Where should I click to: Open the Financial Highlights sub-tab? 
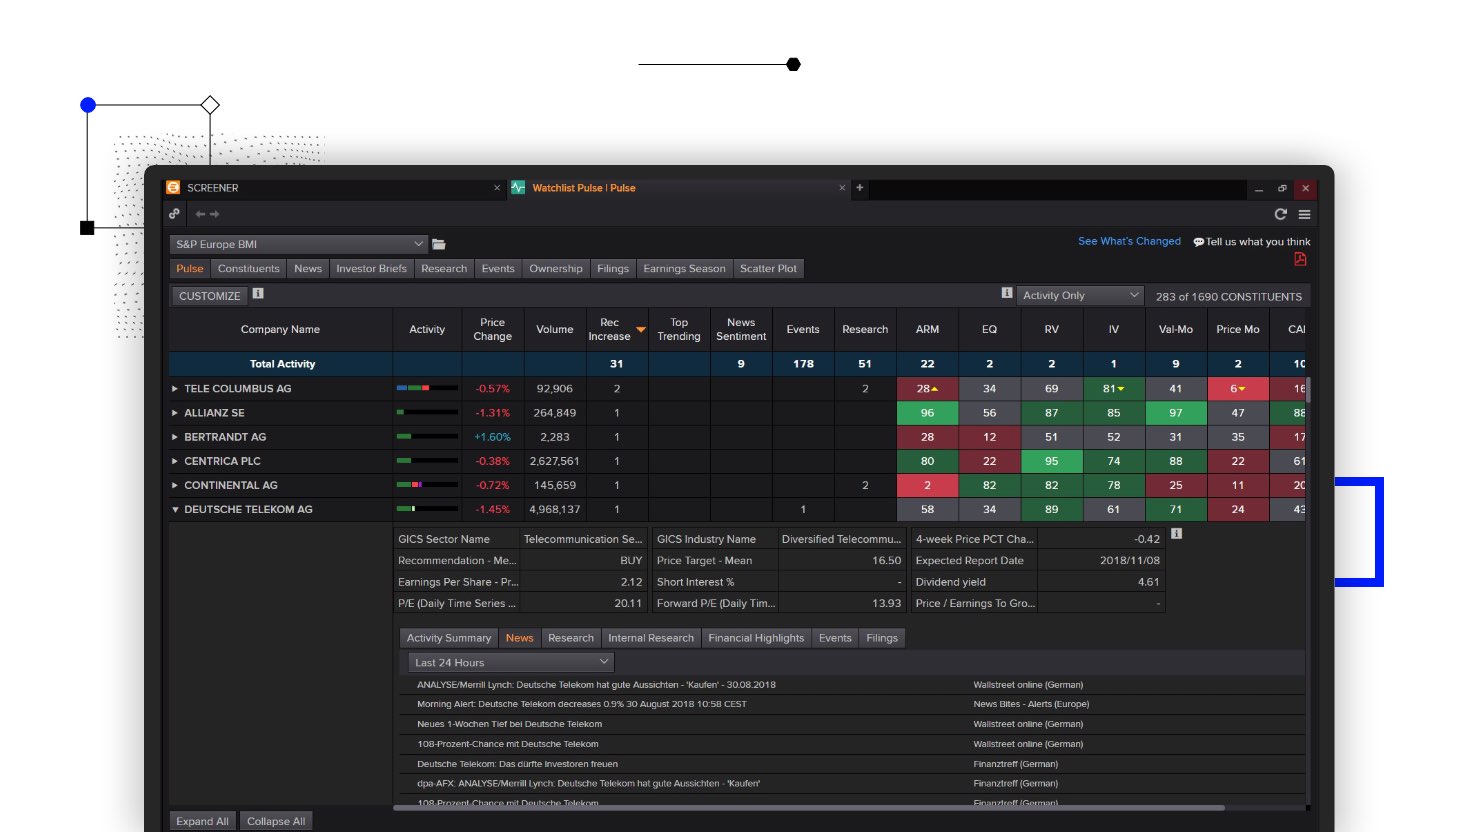click(756, 638)
